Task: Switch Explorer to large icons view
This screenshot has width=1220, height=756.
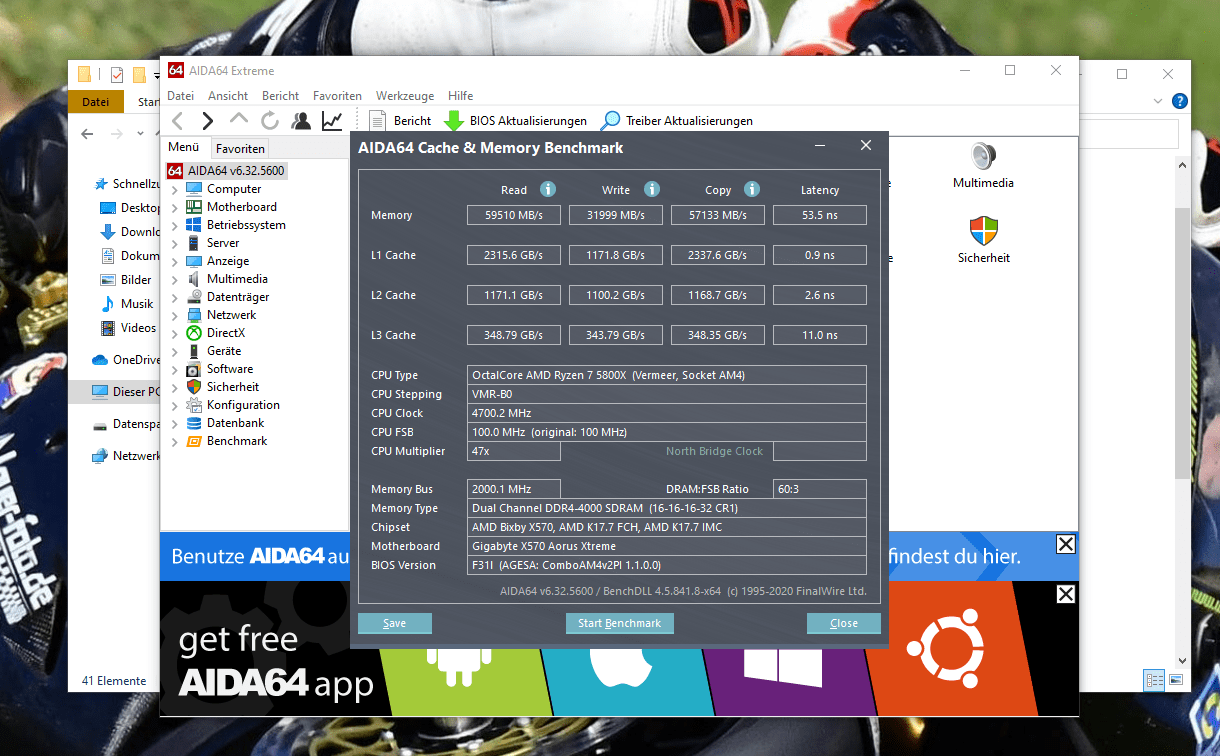Action: coord(1176,680)
